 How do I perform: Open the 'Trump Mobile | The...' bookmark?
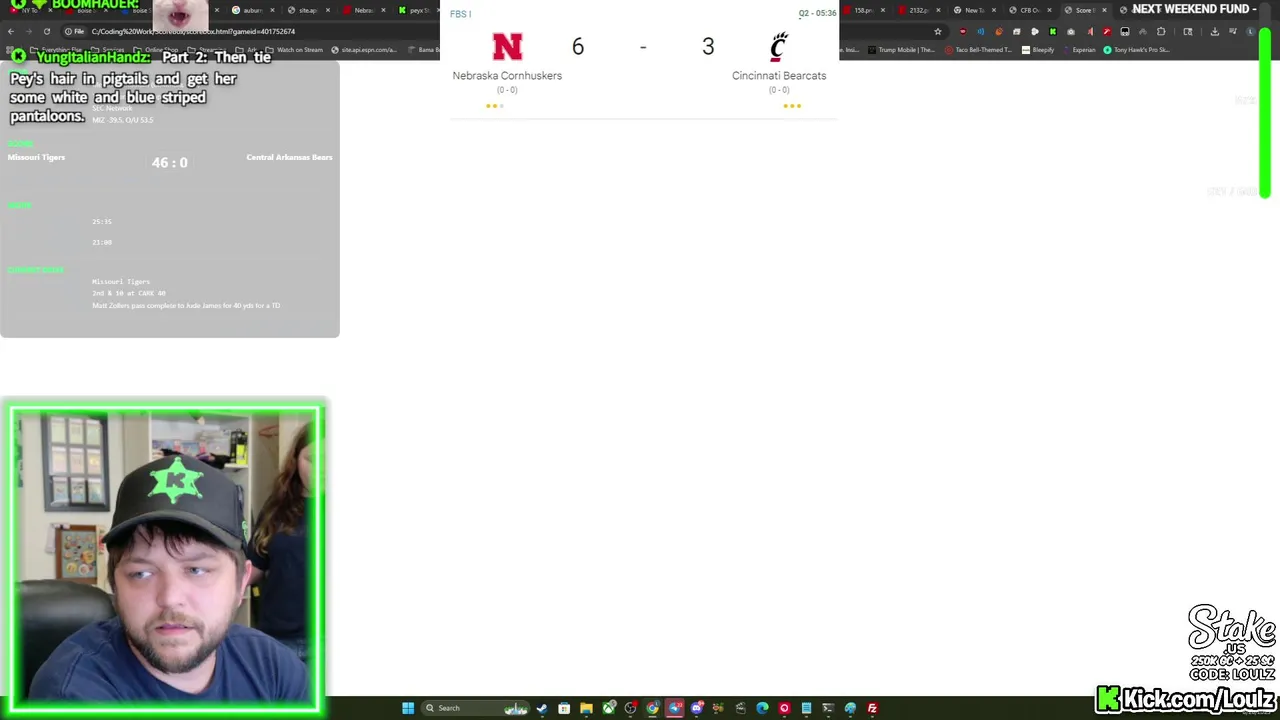(x=902, y=50)
